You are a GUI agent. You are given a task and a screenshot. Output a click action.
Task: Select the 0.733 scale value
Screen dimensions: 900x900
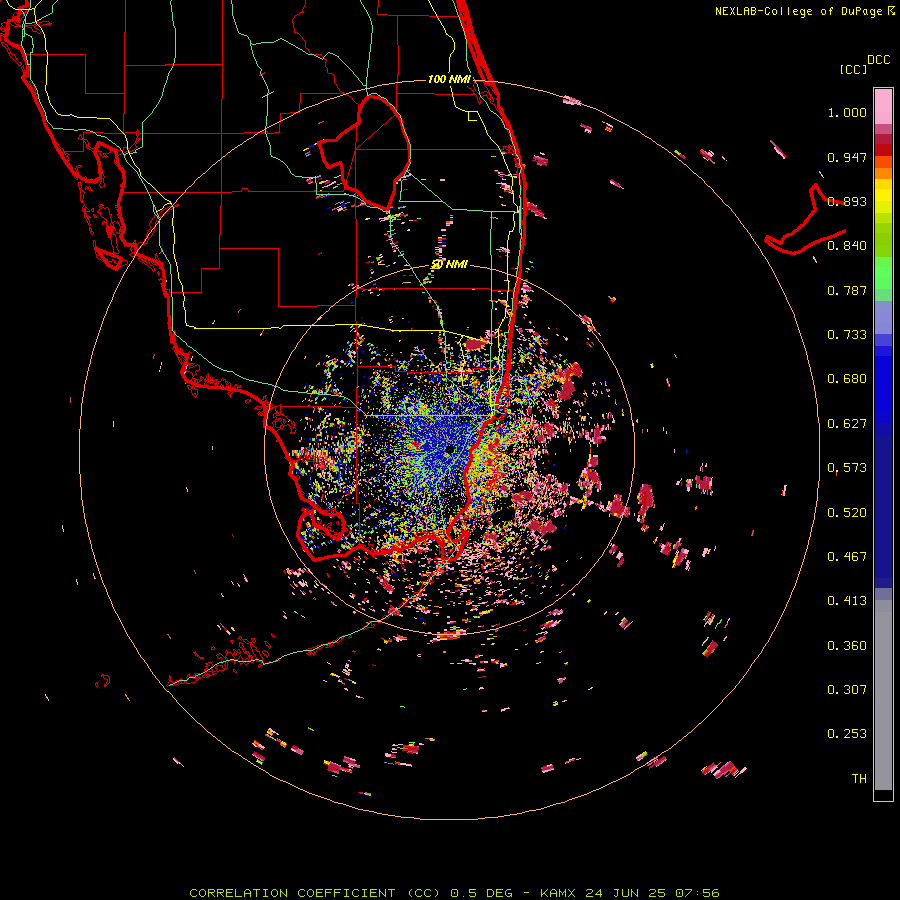(847, 335)
